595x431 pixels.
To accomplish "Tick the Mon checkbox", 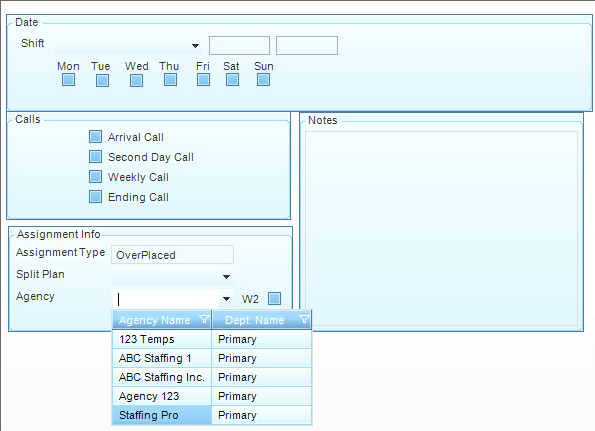I will [x=68, y=80].
